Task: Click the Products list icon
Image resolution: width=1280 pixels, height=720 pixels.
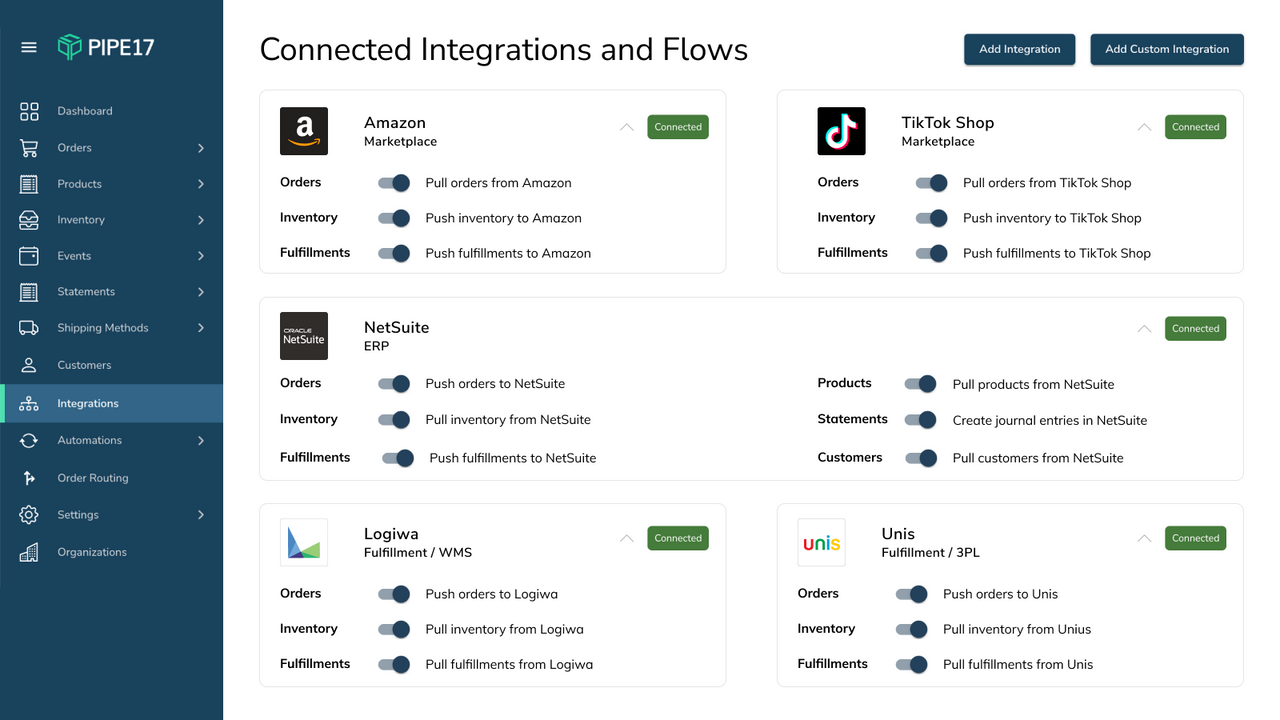Action: tap(29, 184)
